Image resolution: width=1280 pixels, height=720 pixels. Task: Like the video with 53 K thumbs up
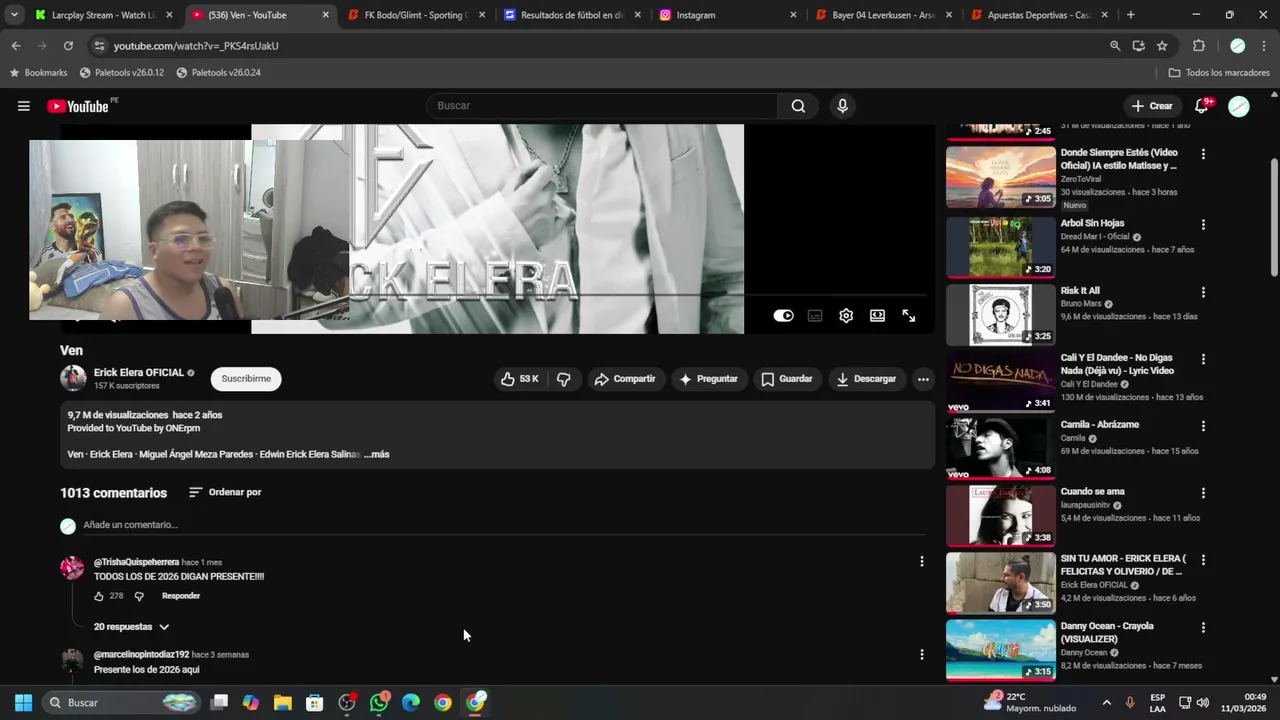tap(520, 379)
